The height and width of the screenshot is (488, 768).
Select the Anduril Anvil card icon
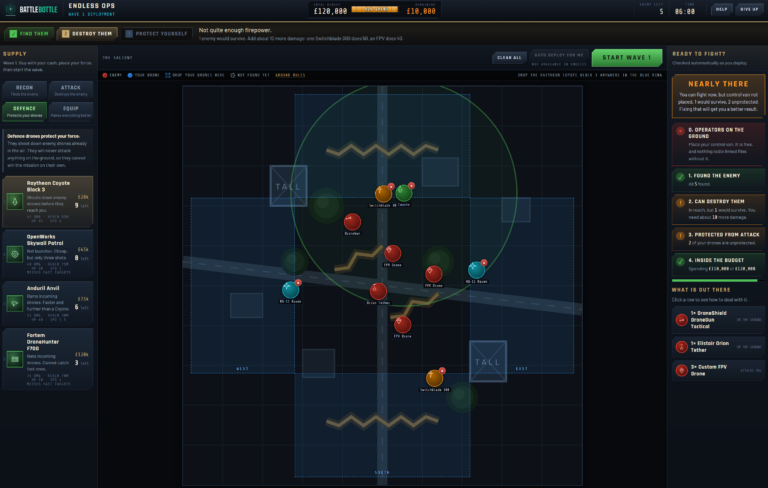(15, 303)
